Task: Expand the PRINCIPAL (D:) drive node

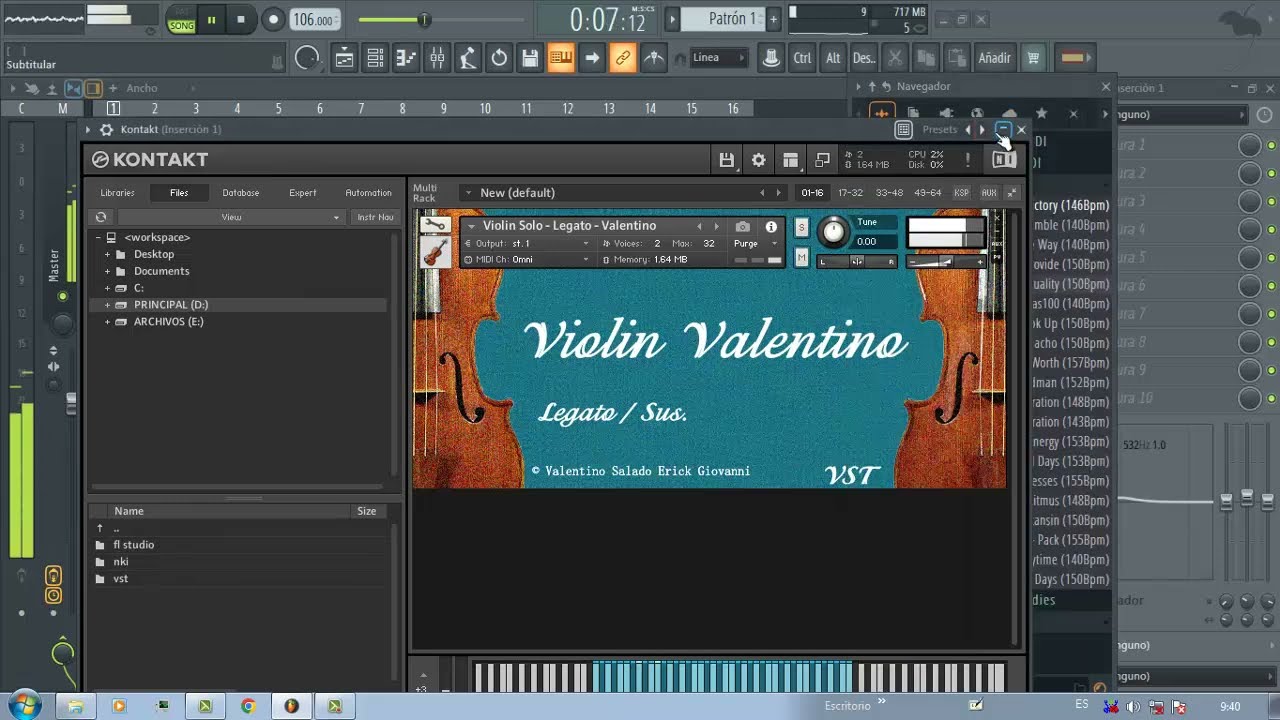Action: [x=107, y=305]
